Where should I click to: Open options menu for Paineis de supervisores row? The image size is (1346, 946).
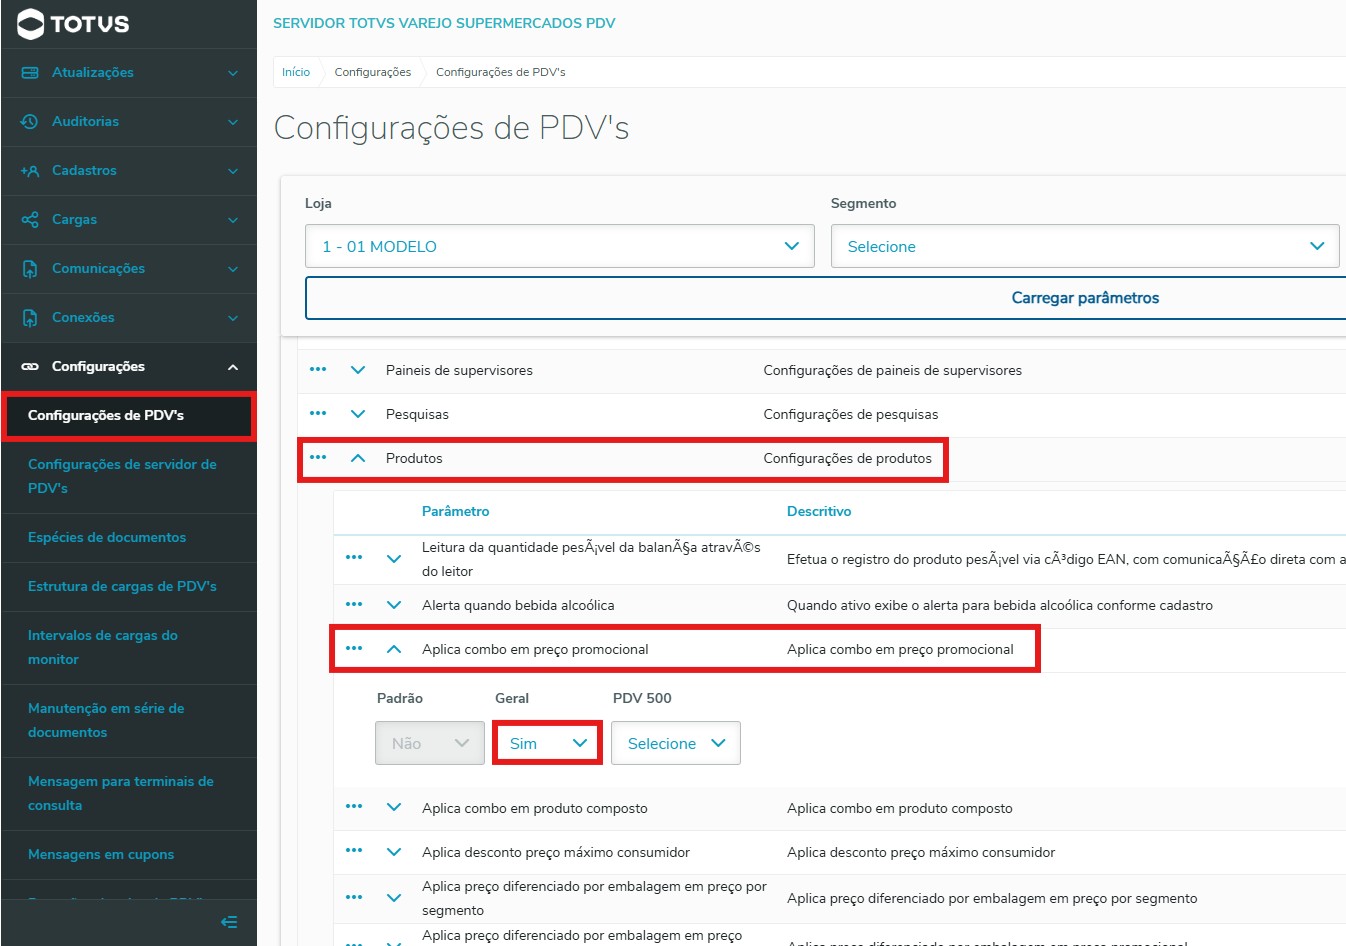click(x=318, y=370)
